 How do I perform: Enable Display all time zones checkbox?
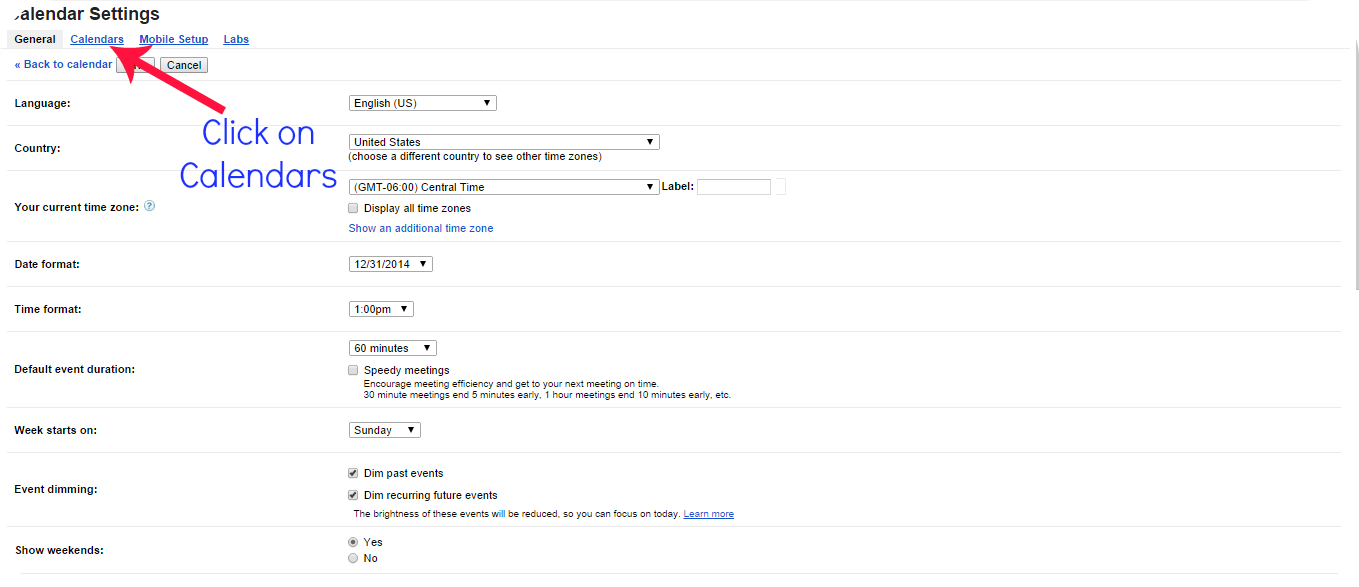click(353, 208)
